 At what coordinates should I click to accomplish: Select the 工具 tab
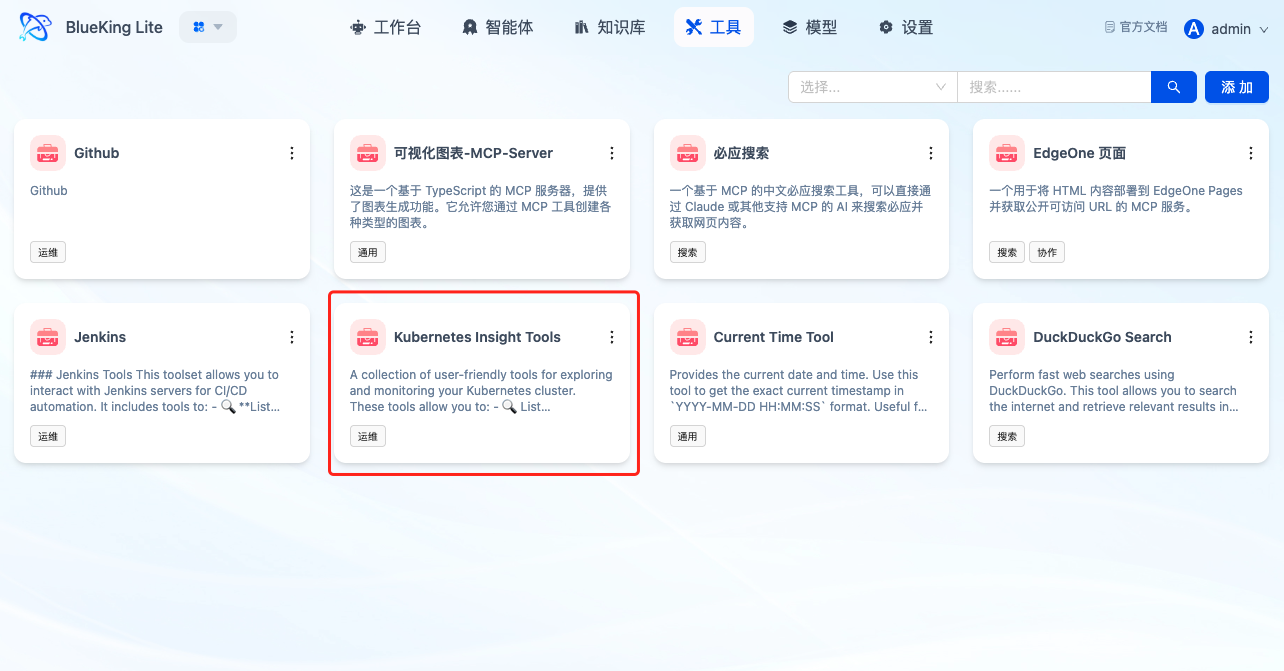point(714,28)
